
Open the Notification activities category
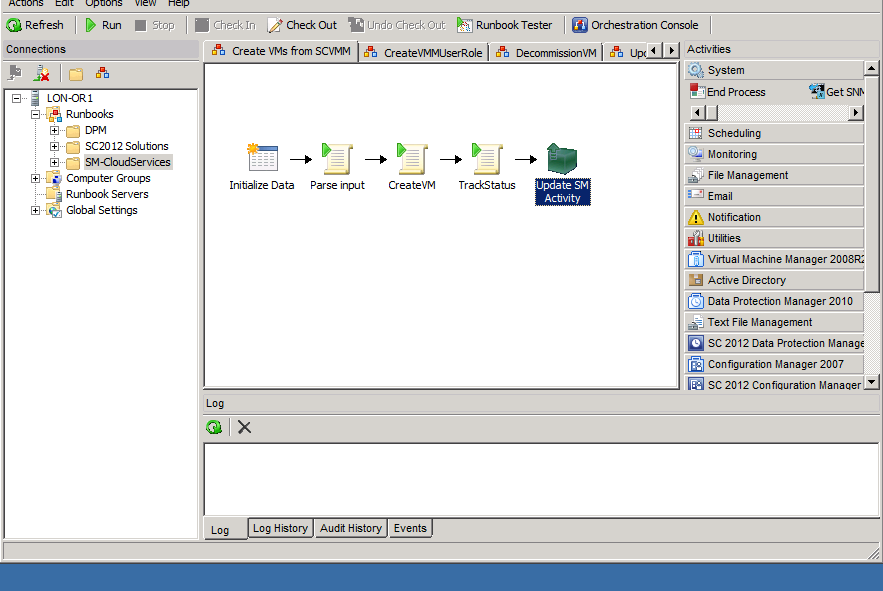pyautogui.click(x=774, y=217)
